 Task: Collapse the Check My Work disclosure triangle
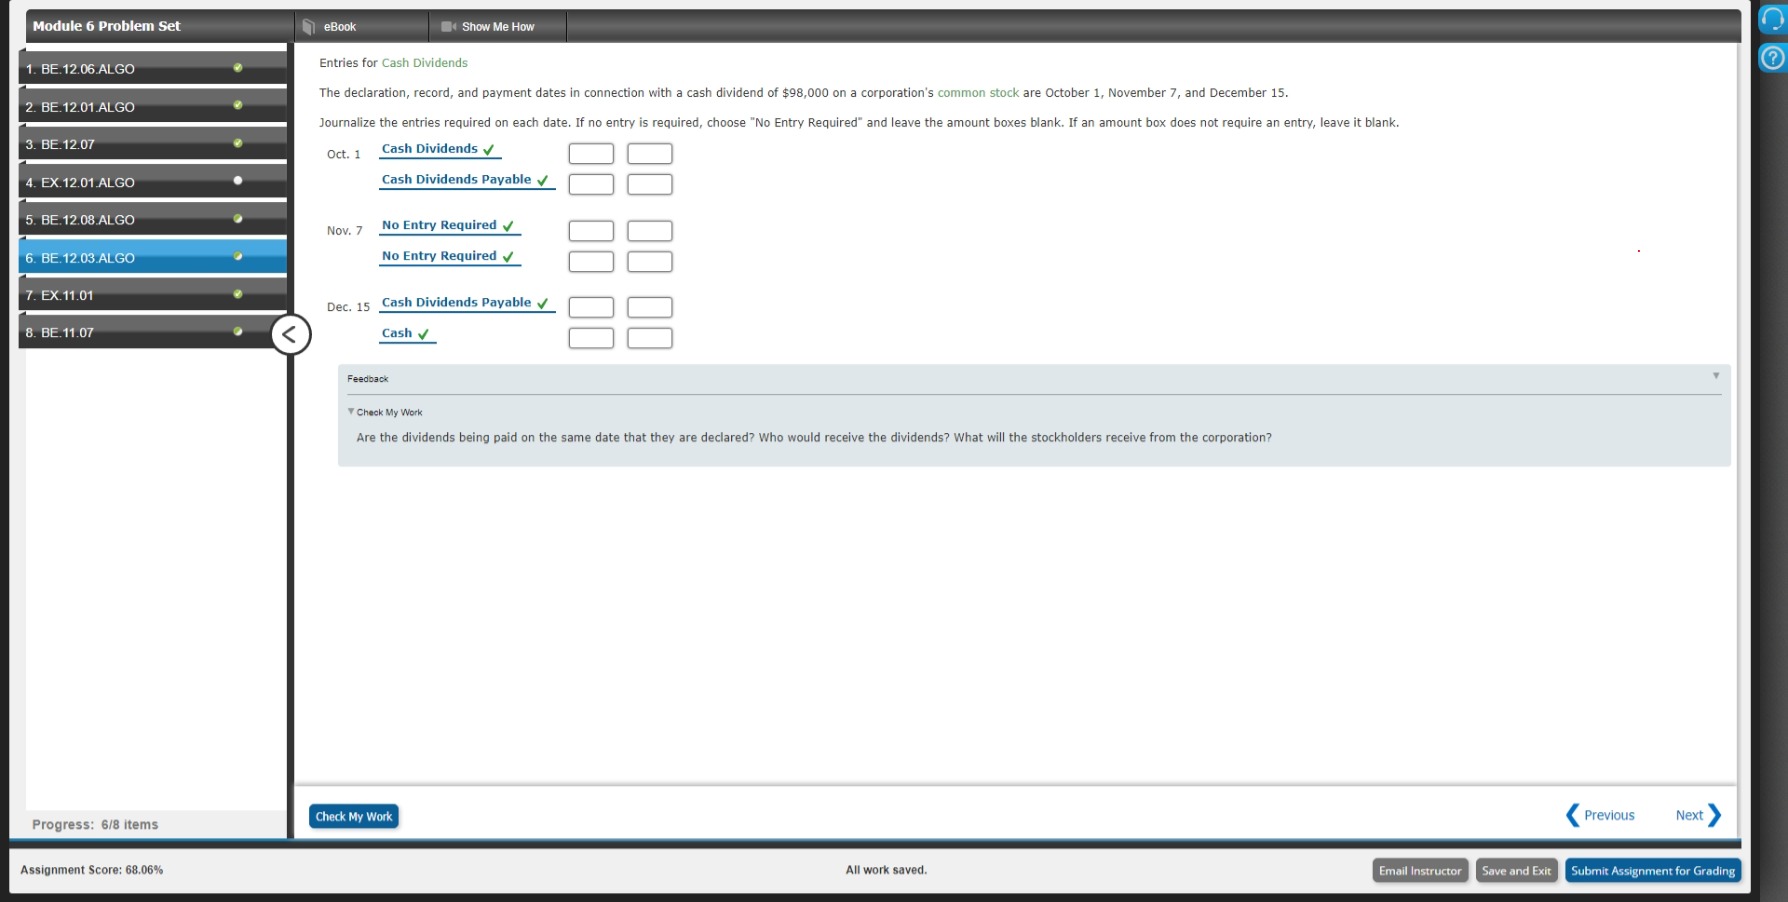[x=350, y=411]
